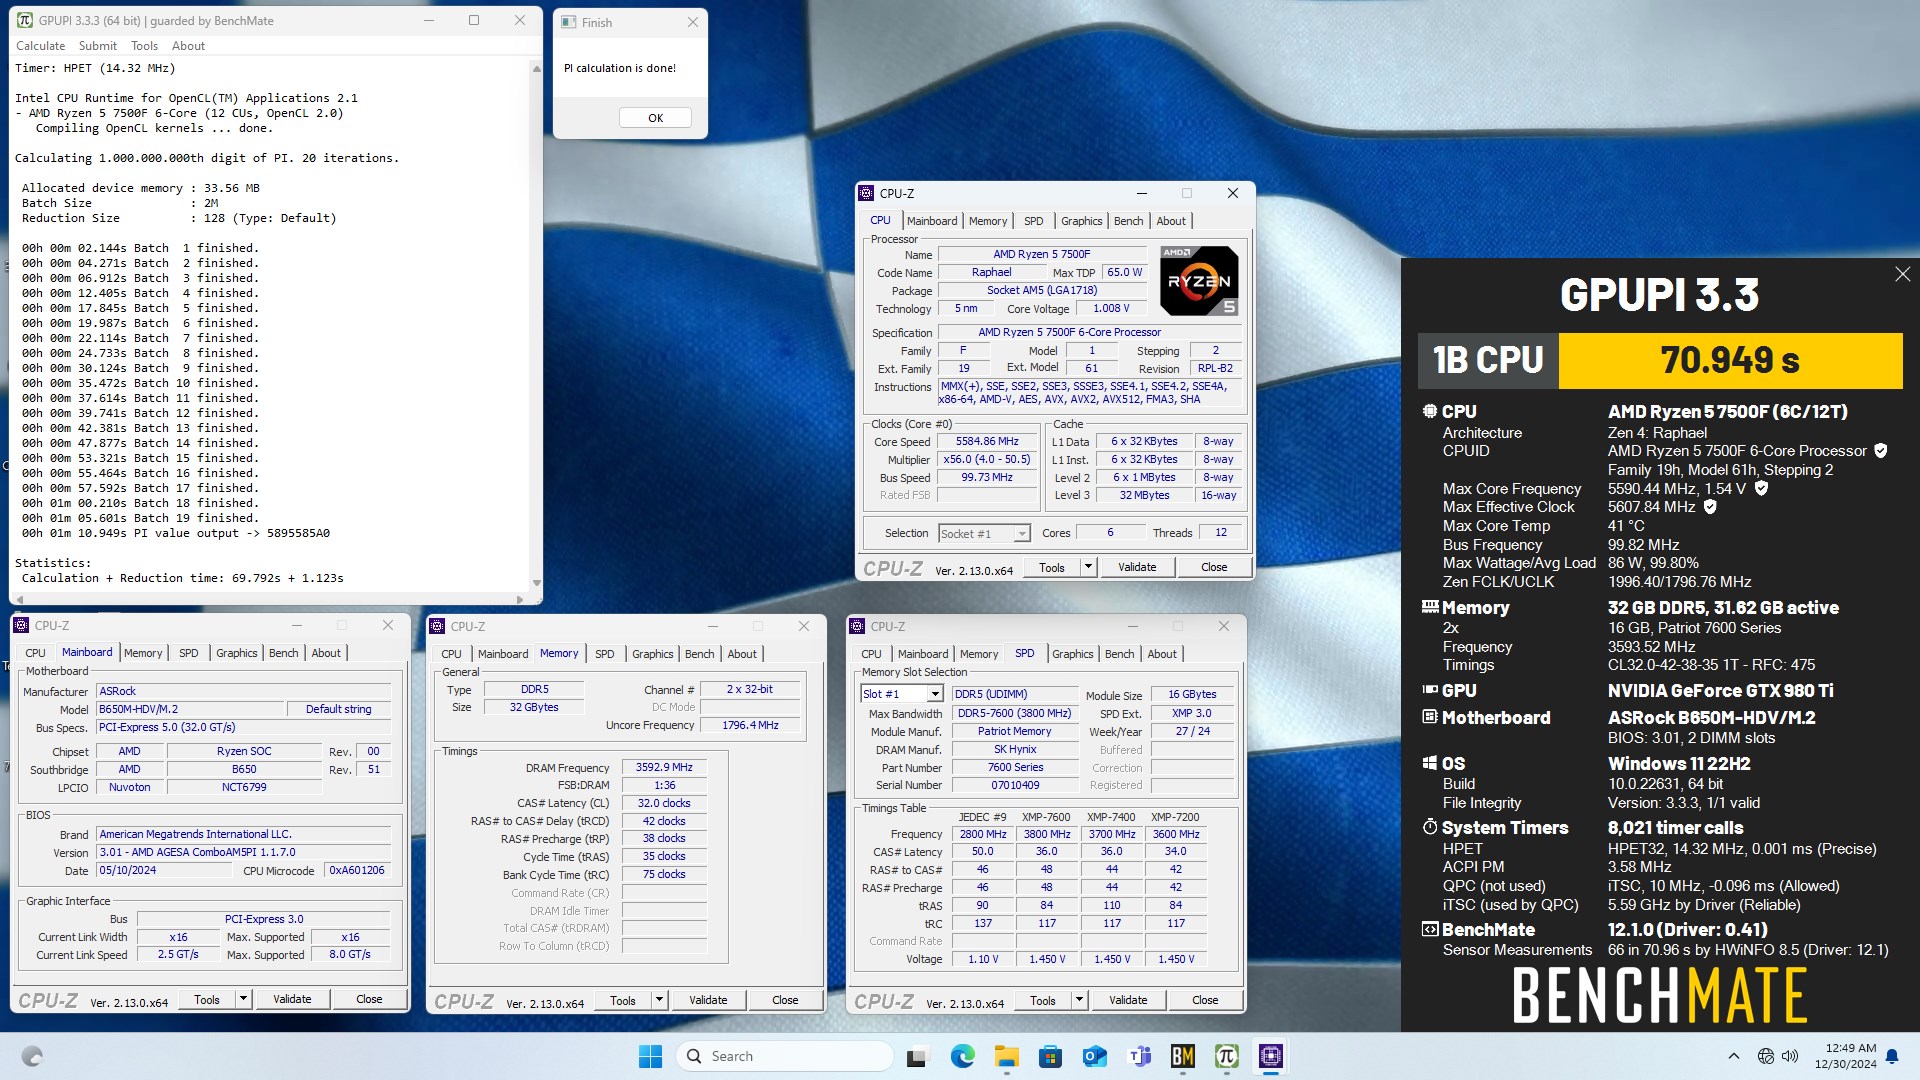The image size is (1920, 1080).
Task: Click the Memory section icon in BenchMate
Action: coord(1430,607)
